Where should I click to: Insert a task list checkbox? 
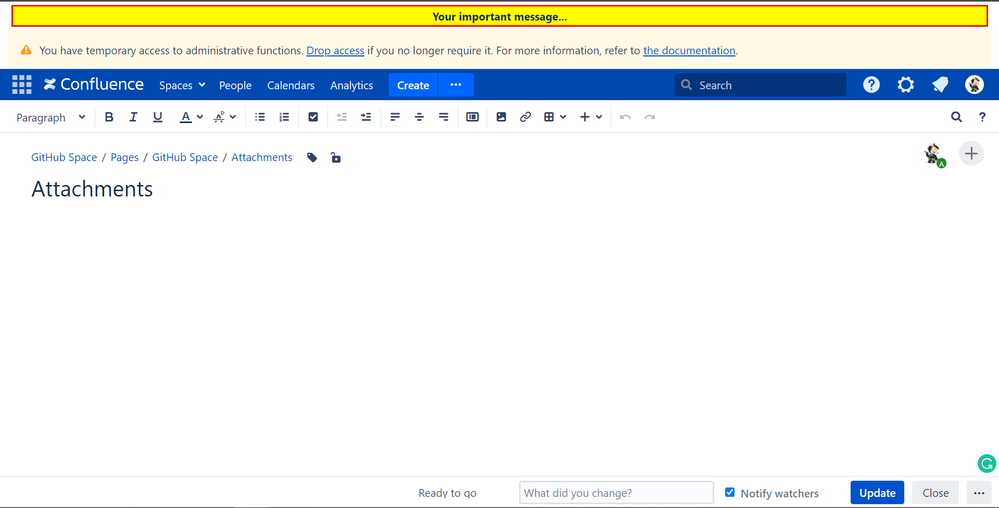313,117
